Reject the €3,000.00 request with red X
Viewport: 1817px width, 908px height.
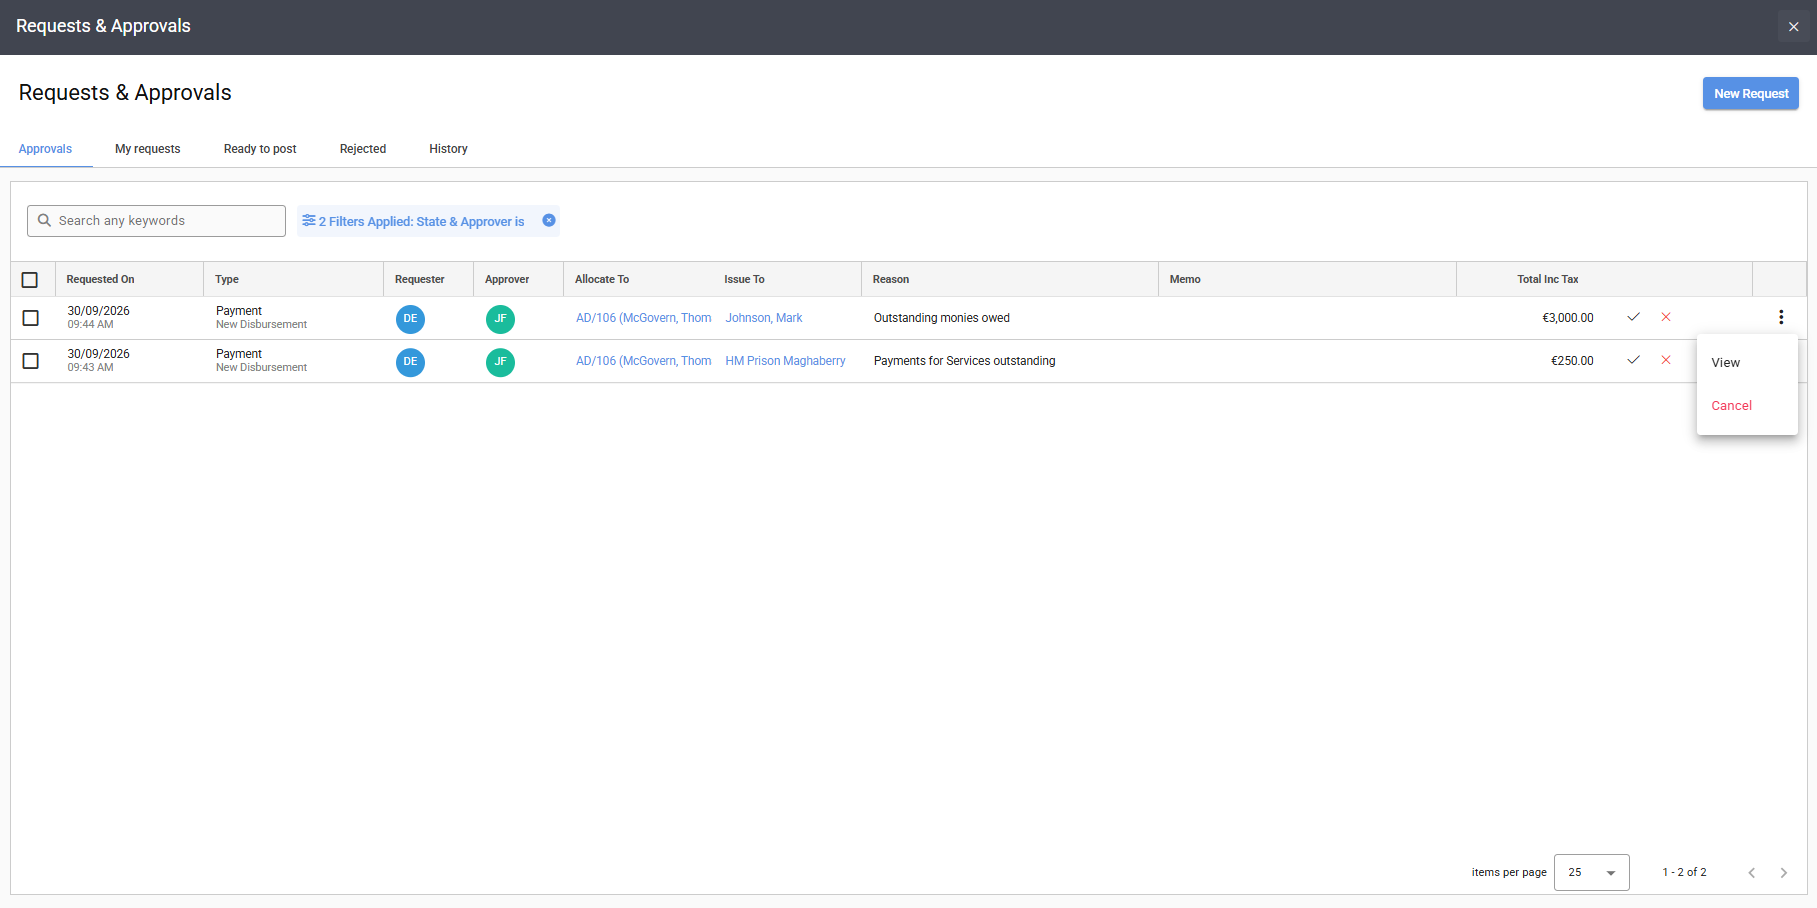tap(1666, 317)
